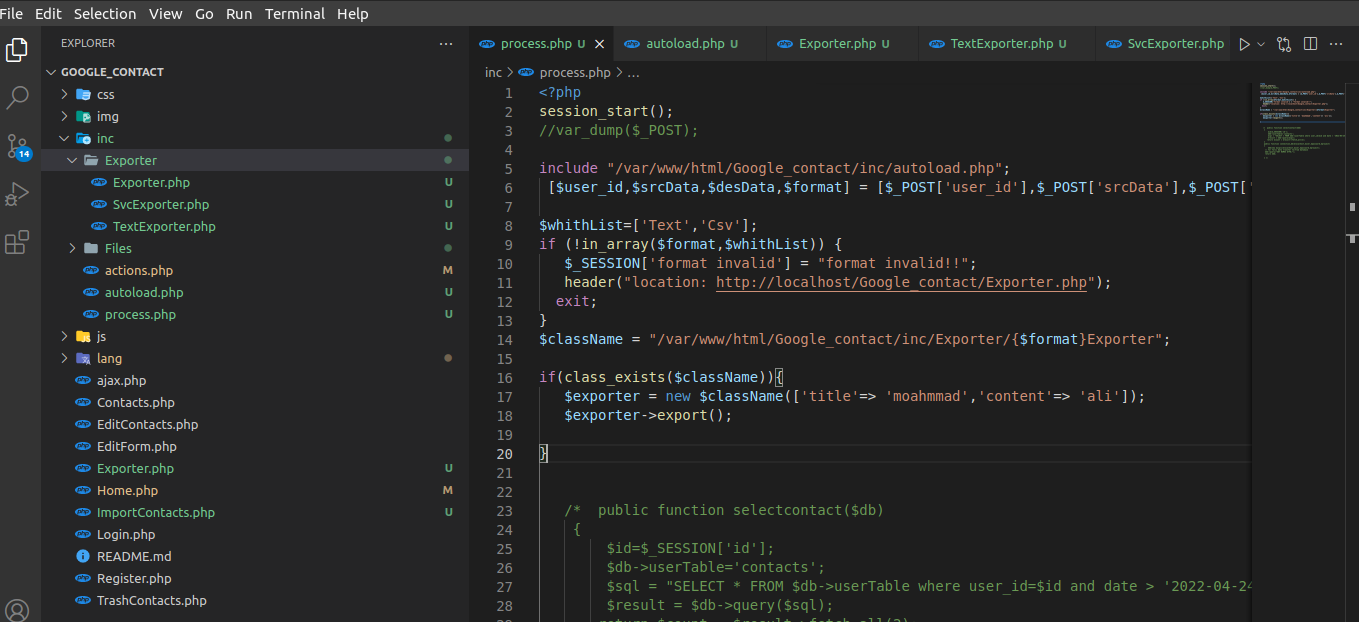Image resolution: width=1359 pixels, height=622 pixels.
Task: Open ImportContacts.php in the explorer
Action: (x=255, y=512)
